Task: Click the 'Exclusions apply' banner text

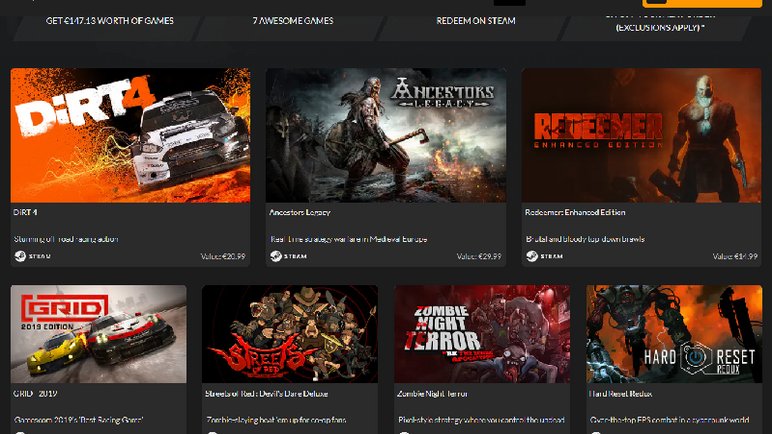Action: 660,28
